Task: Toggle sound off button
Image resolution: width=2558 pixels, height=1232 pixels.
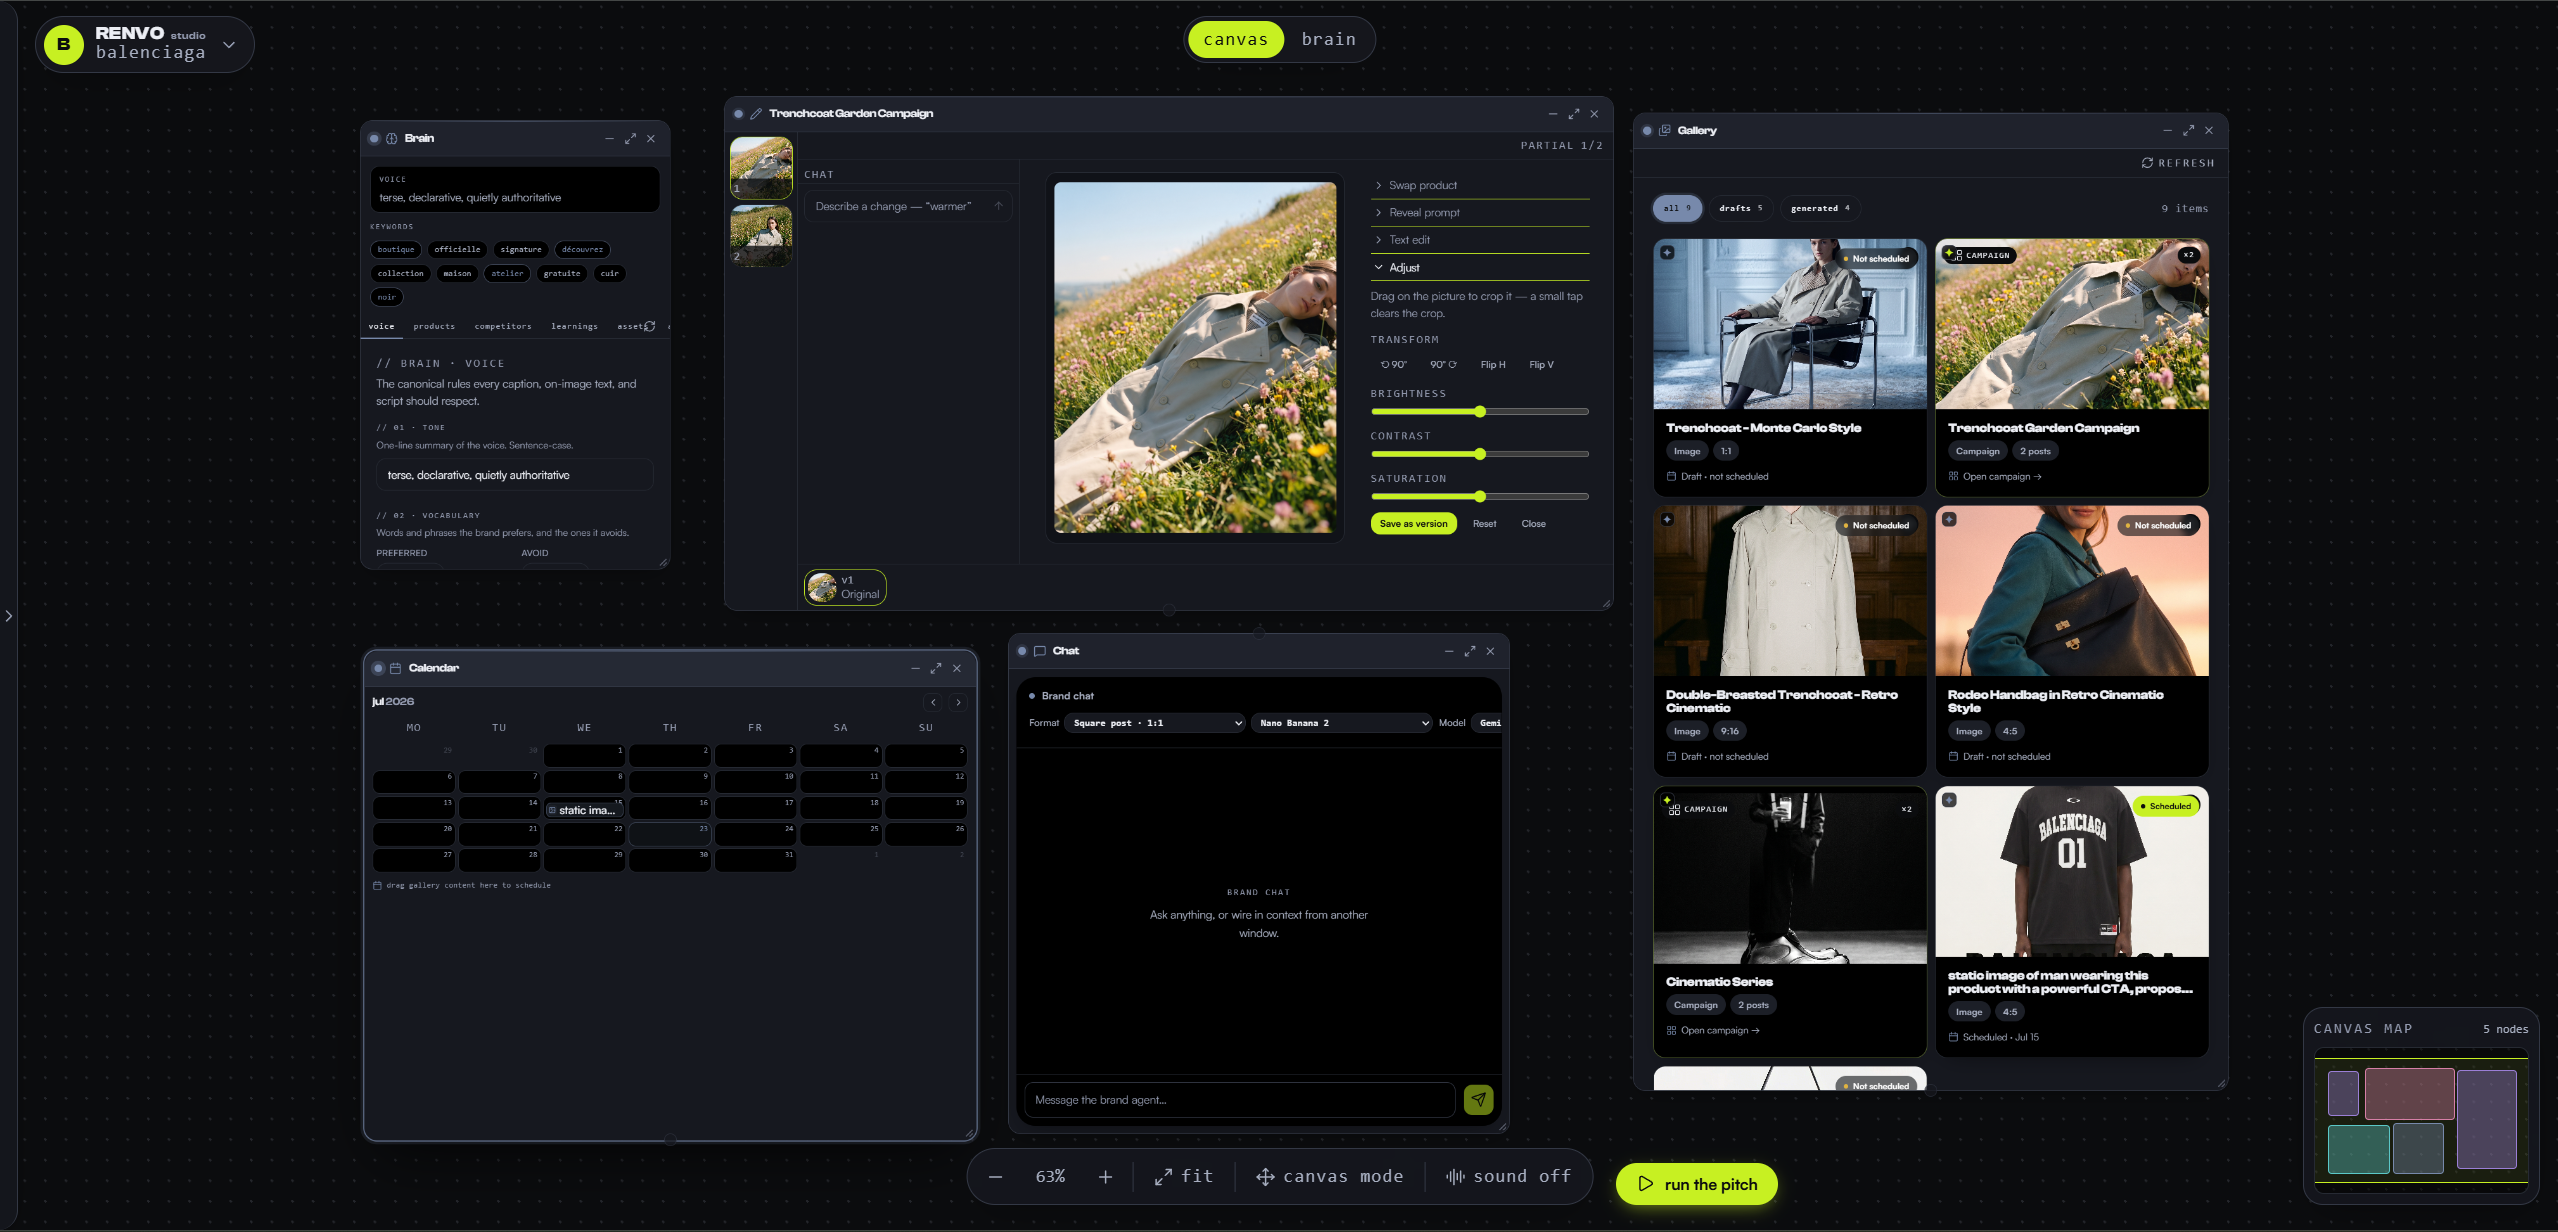Action: coord(1508,1177)
